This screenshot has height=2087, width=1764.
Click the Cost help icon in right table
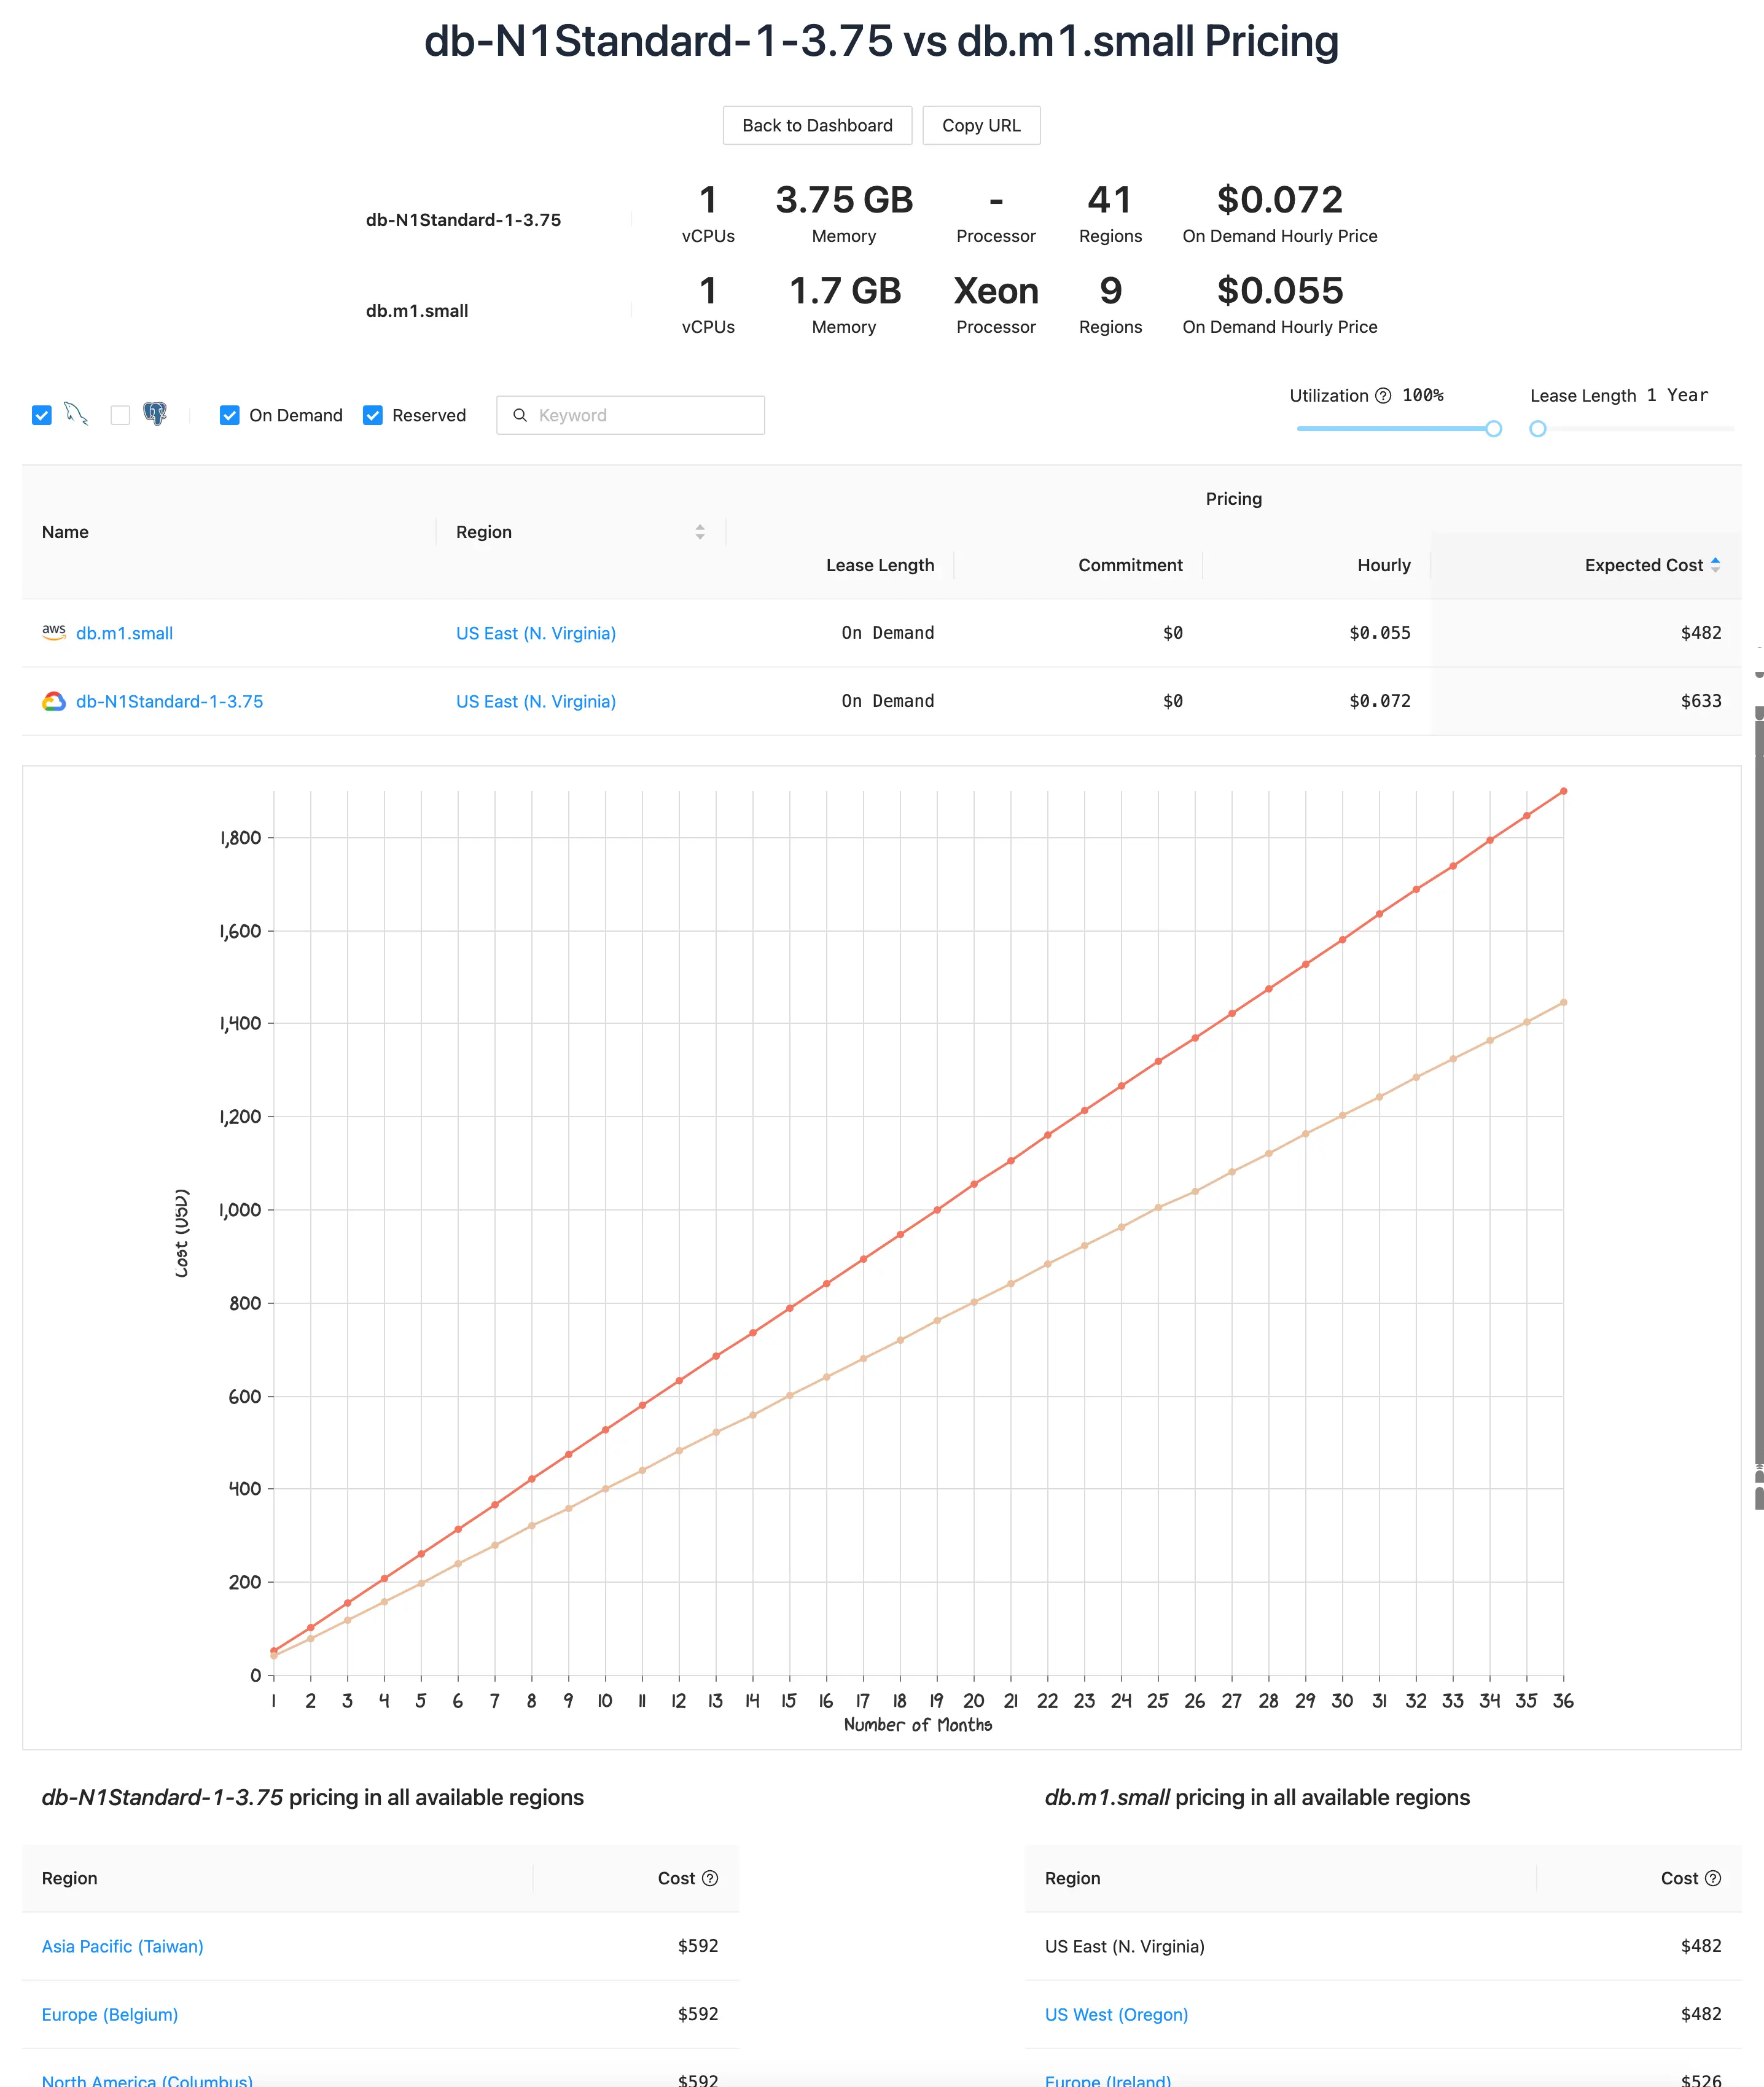1713,1878
